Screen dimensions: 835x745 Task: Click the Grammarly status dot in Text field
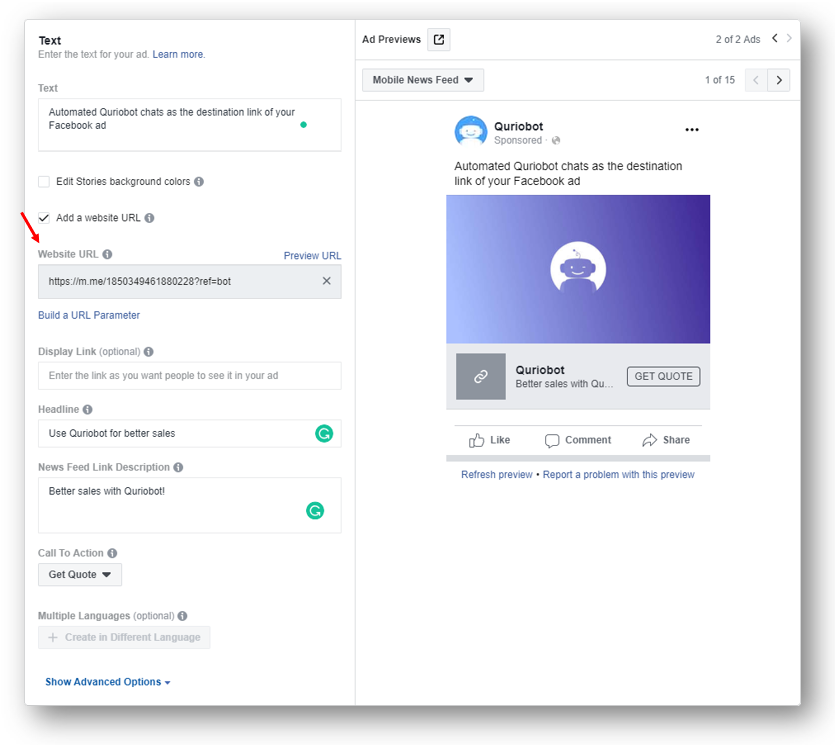[304, 125]
